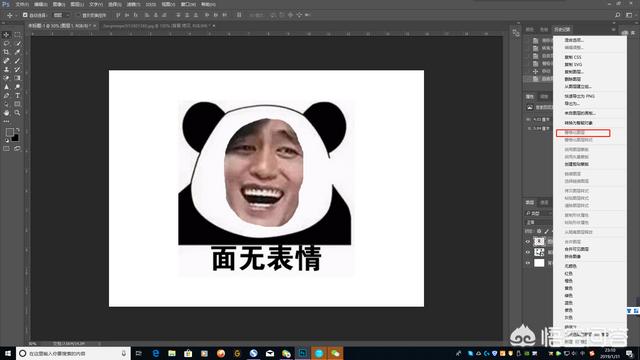640x360 pixels.
Task: Open the workspace switcher icon
Action: click(629, 15)
